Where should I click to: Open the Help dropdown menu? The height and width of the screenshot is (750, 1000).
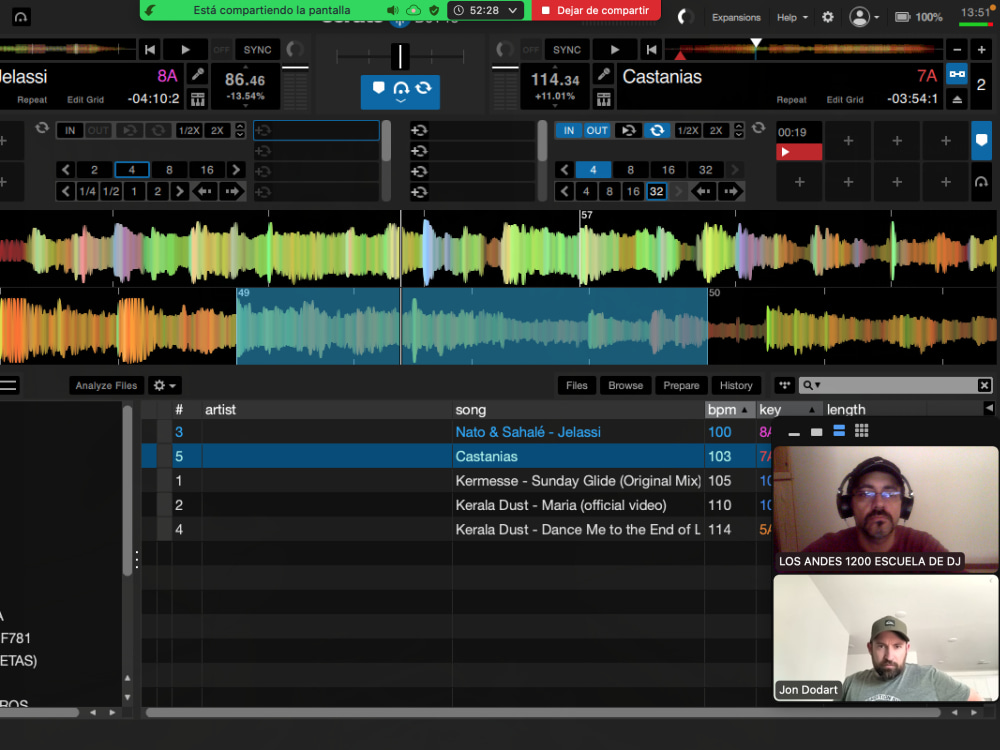tap(792, 17)
